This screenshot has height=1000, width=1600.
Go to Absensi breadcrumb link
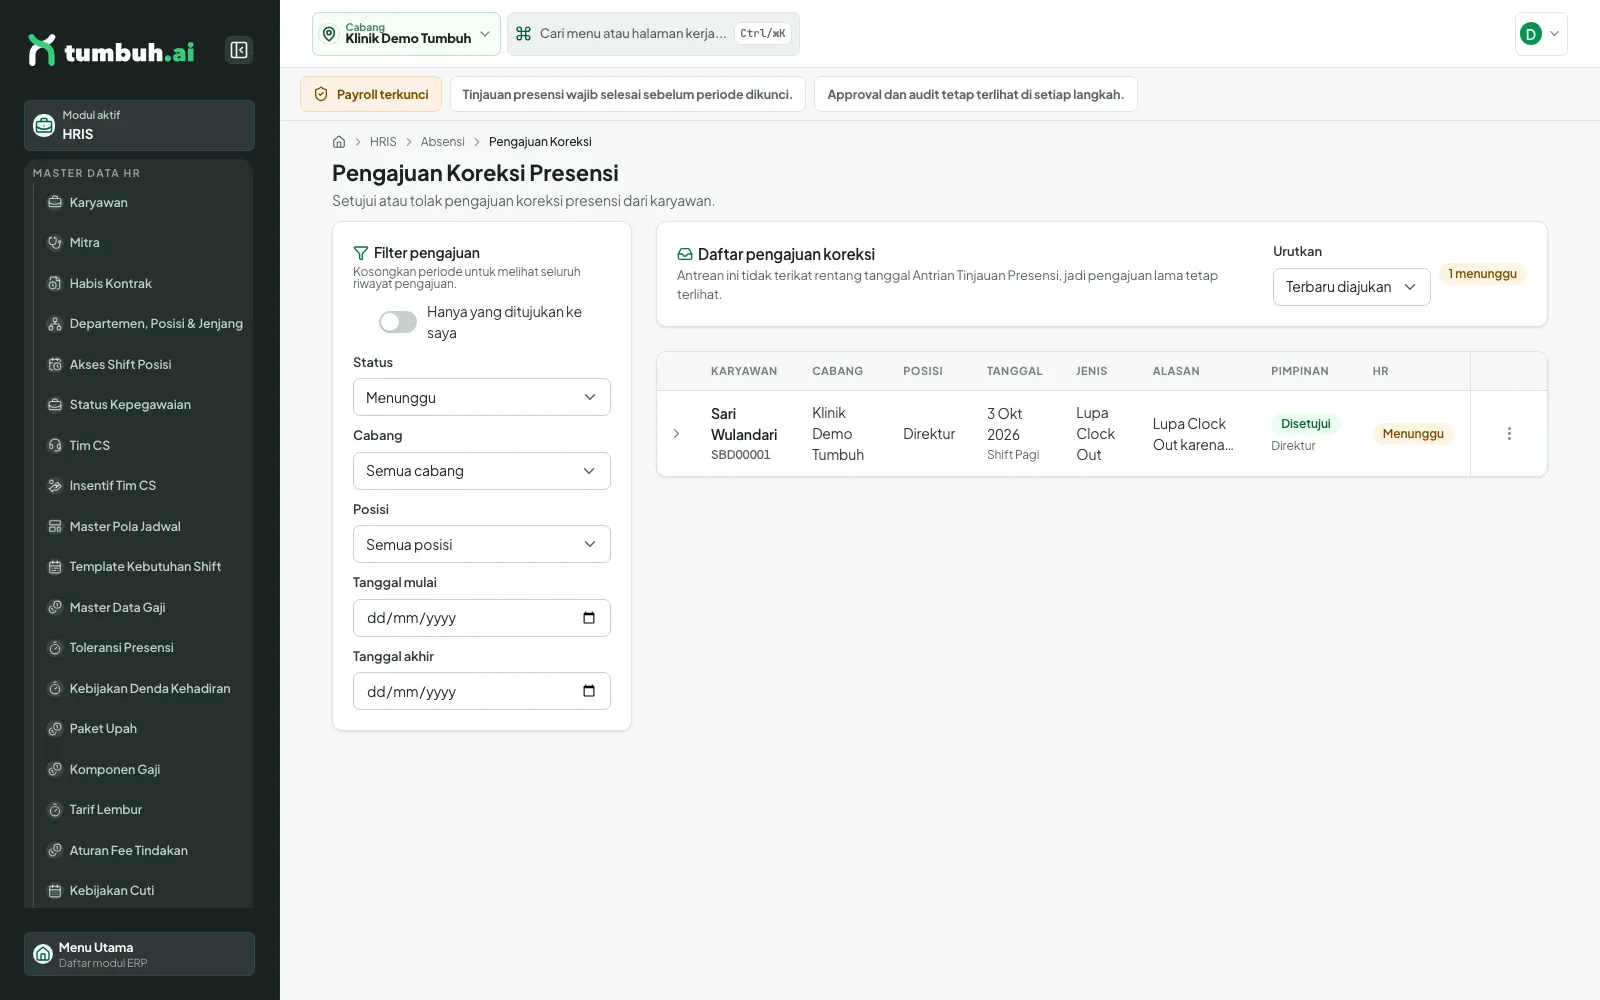pos(442,142)
